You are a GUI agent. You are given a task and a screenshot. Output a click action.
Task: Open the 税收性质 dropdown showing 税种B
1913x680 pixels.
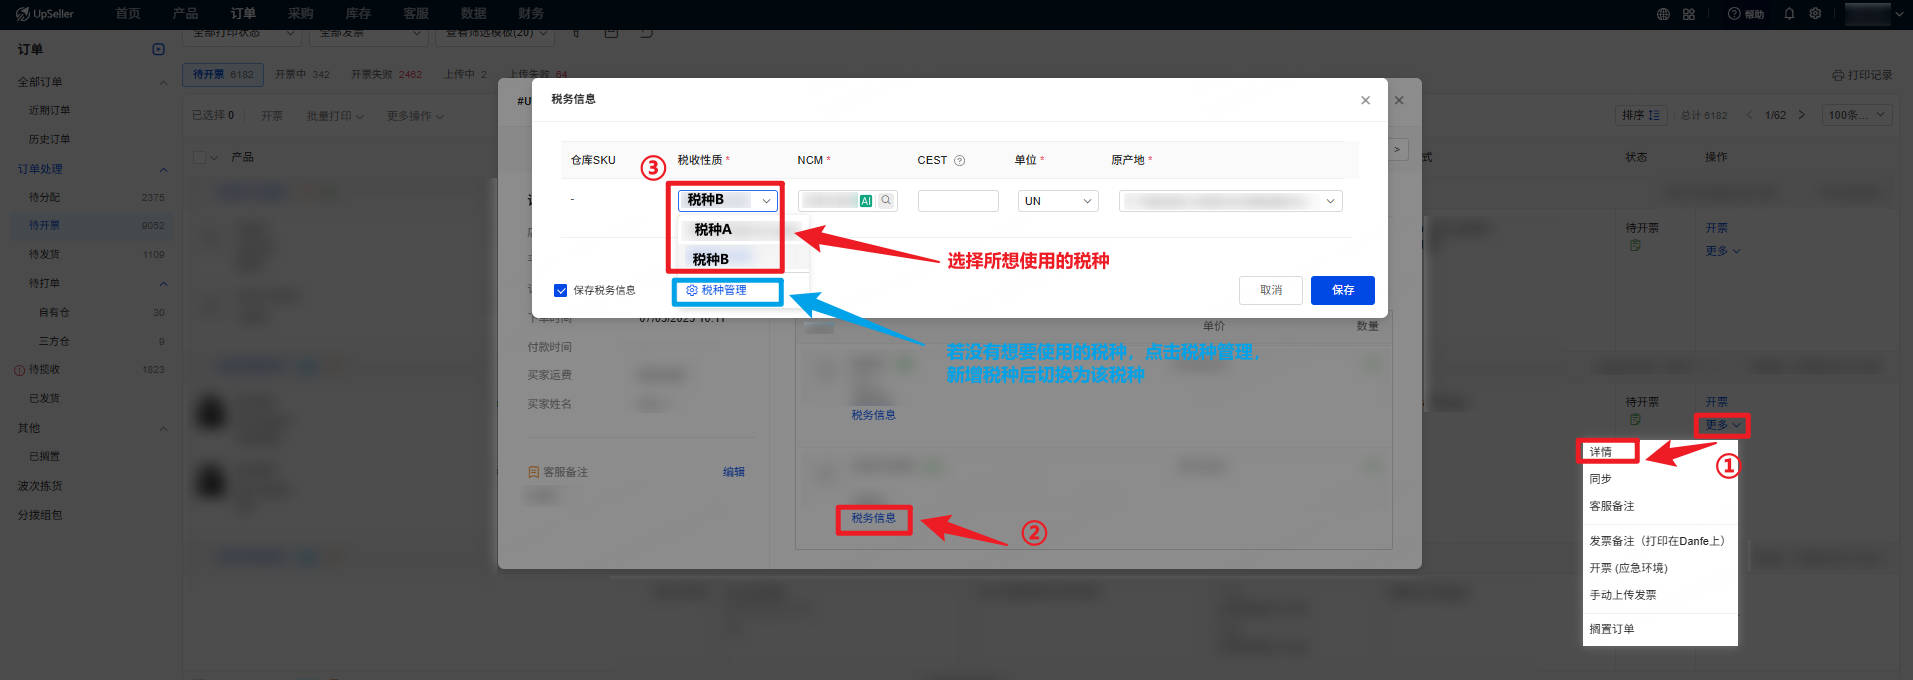727,200
